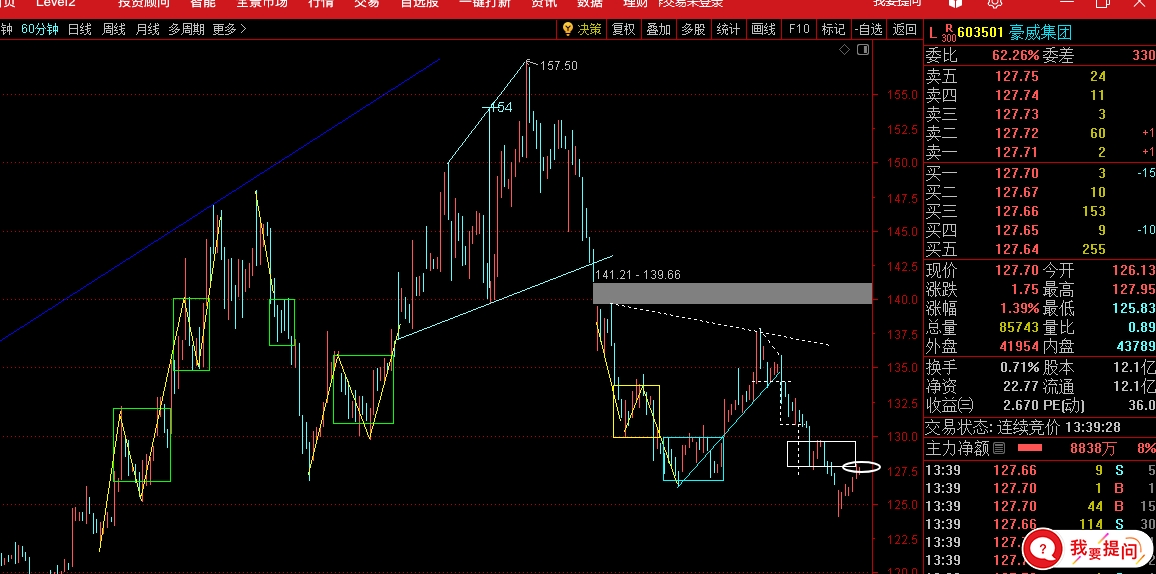Remove the stock via -自选
This screenshot has height=574, width=1156.
(869, 29)
